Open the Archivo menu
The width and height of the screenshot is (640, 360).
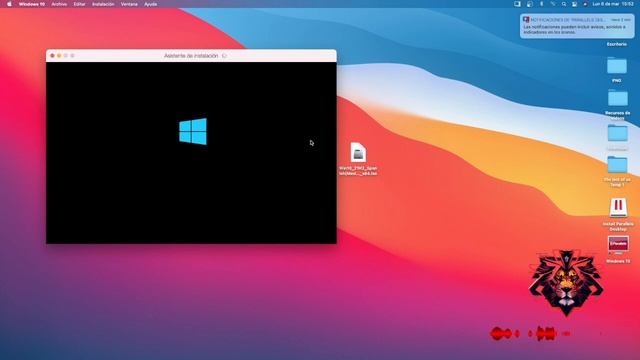59,4
